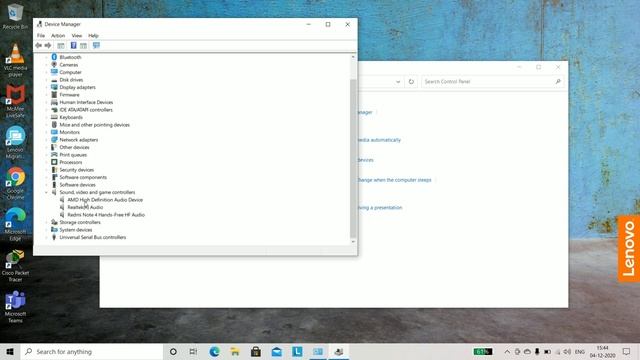Click the Scan for hardware changes icon
Viewport: 640px width, 360px height.
(96, 45)
